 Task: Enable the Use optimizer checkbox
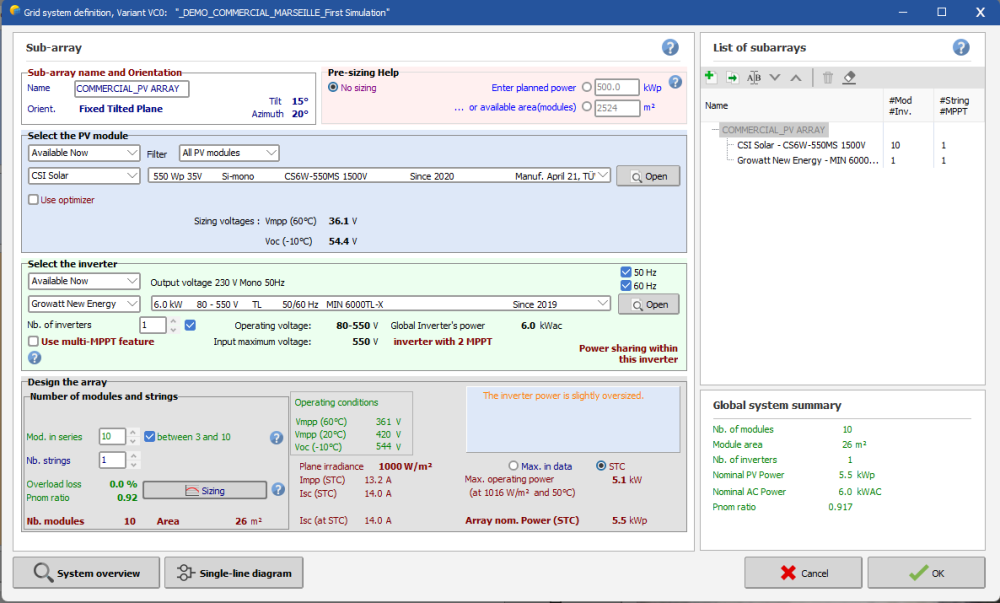(34, 200)
